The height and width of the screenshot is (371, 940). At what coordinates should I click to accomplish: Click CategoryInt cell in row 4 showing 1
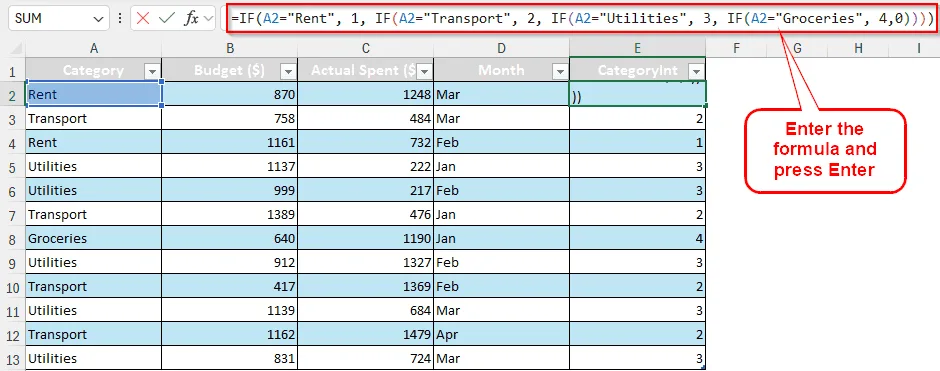tap(637, 142)
